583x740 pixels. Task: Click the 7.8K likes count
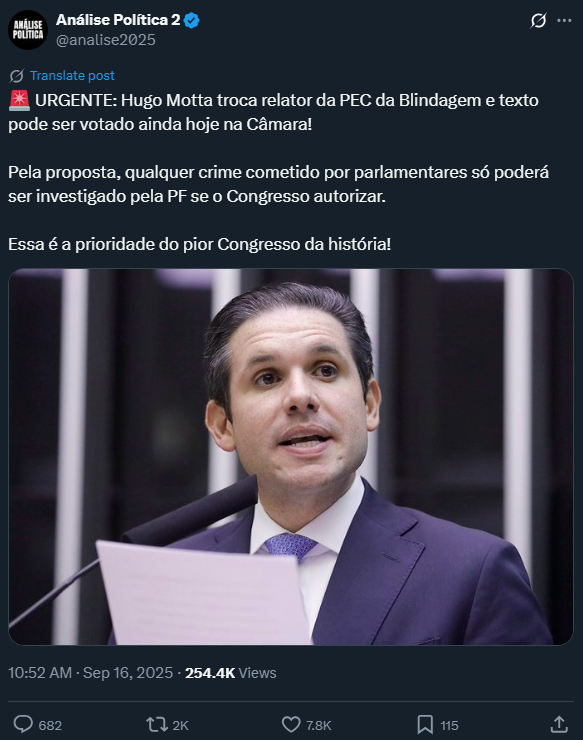tap(319, 725)
